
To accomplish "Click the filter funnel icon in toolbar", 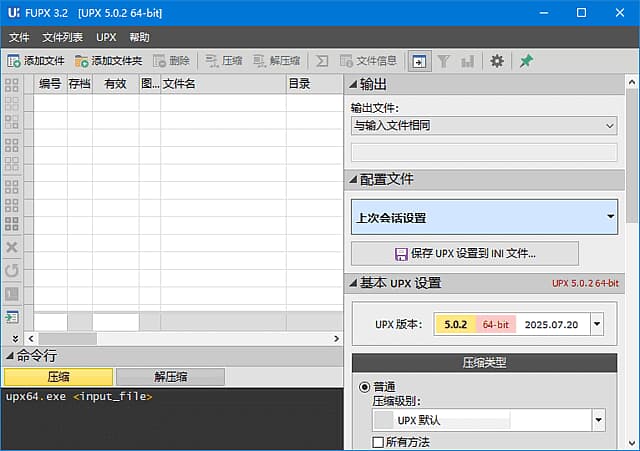I will click(444, 61).
